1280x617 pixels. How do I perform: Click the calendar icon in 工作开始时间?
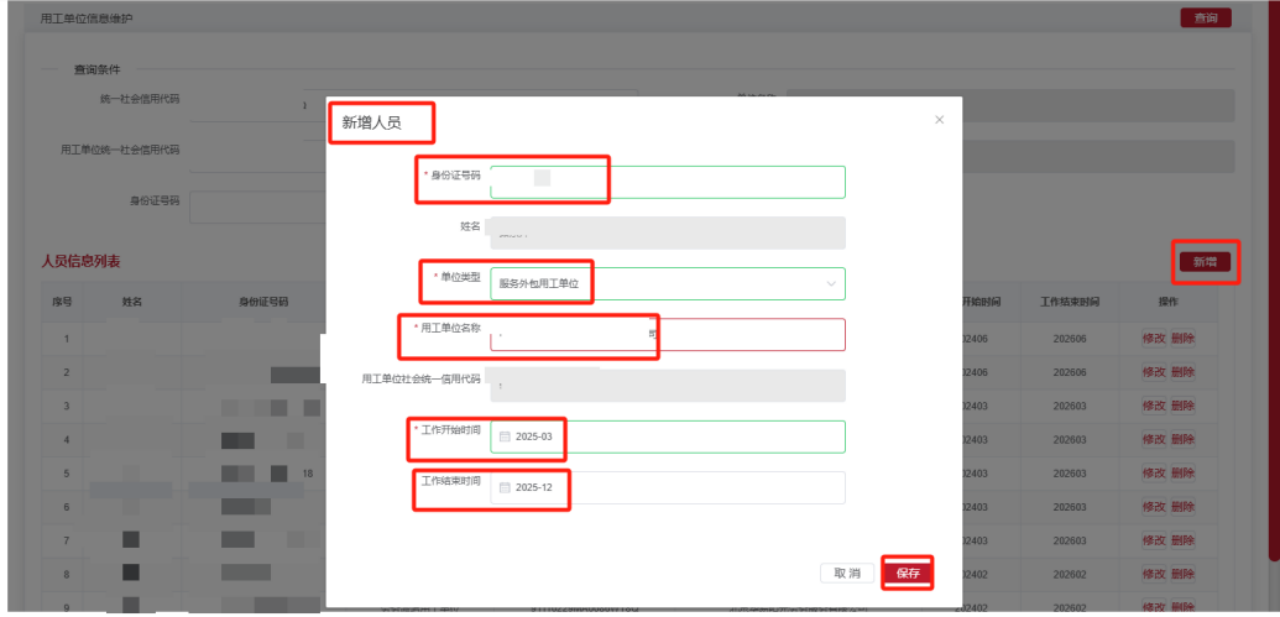coord(504,437)
